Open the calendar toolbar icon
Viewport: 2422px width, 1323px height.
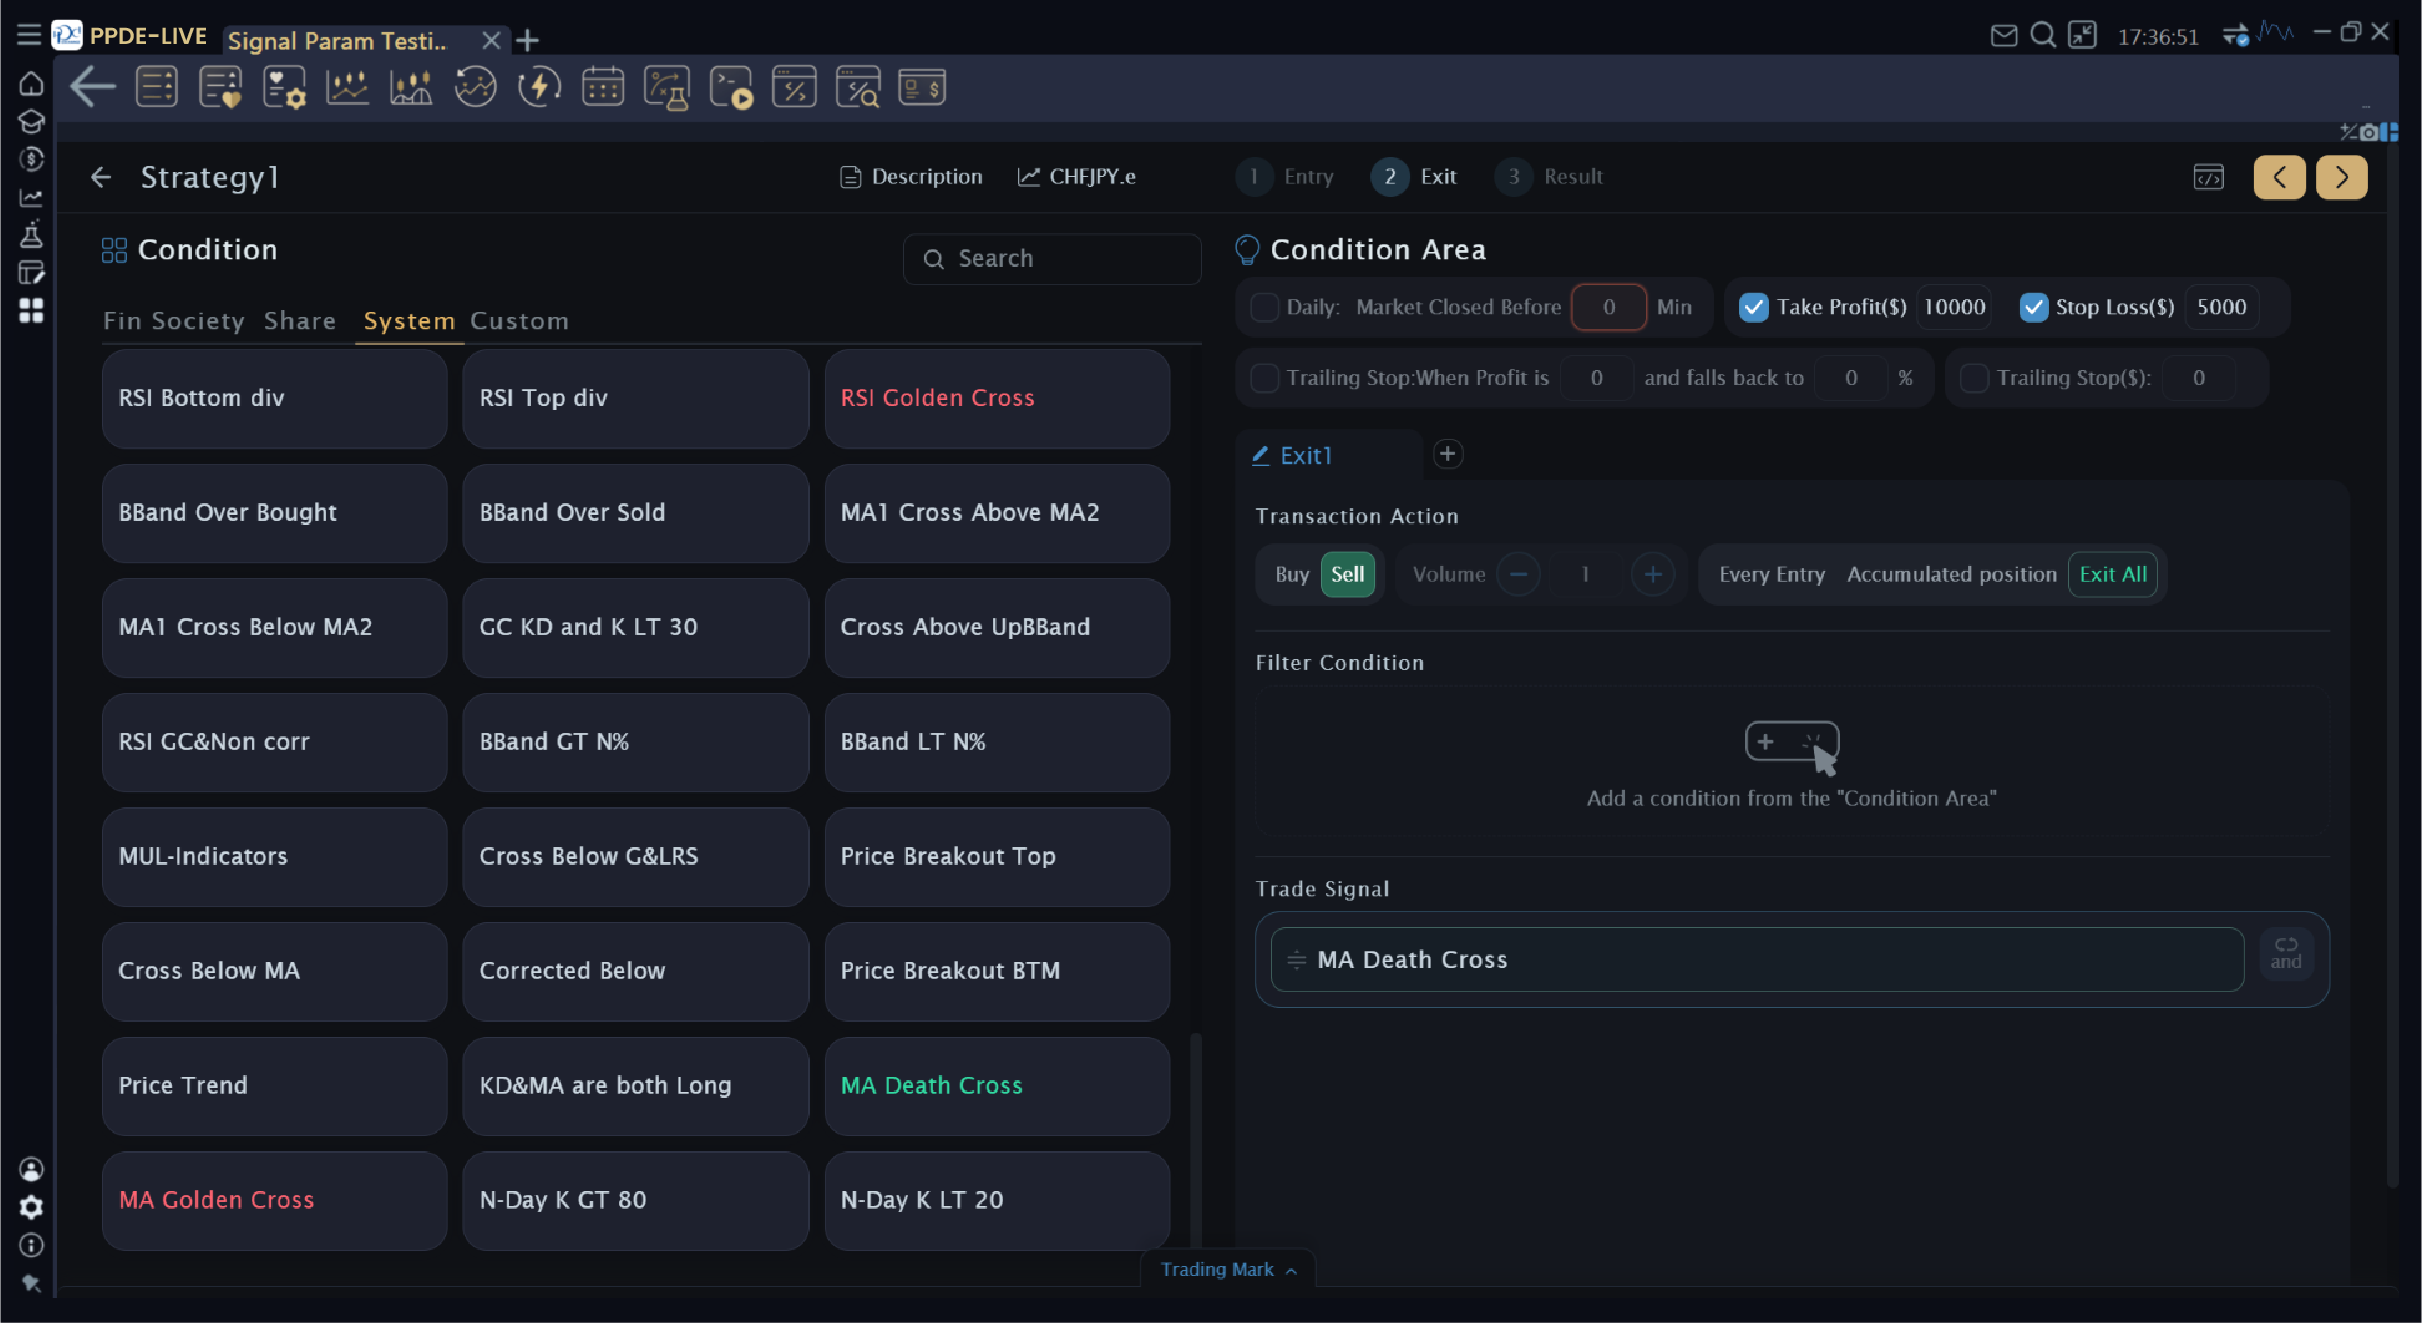click(603, 87)
